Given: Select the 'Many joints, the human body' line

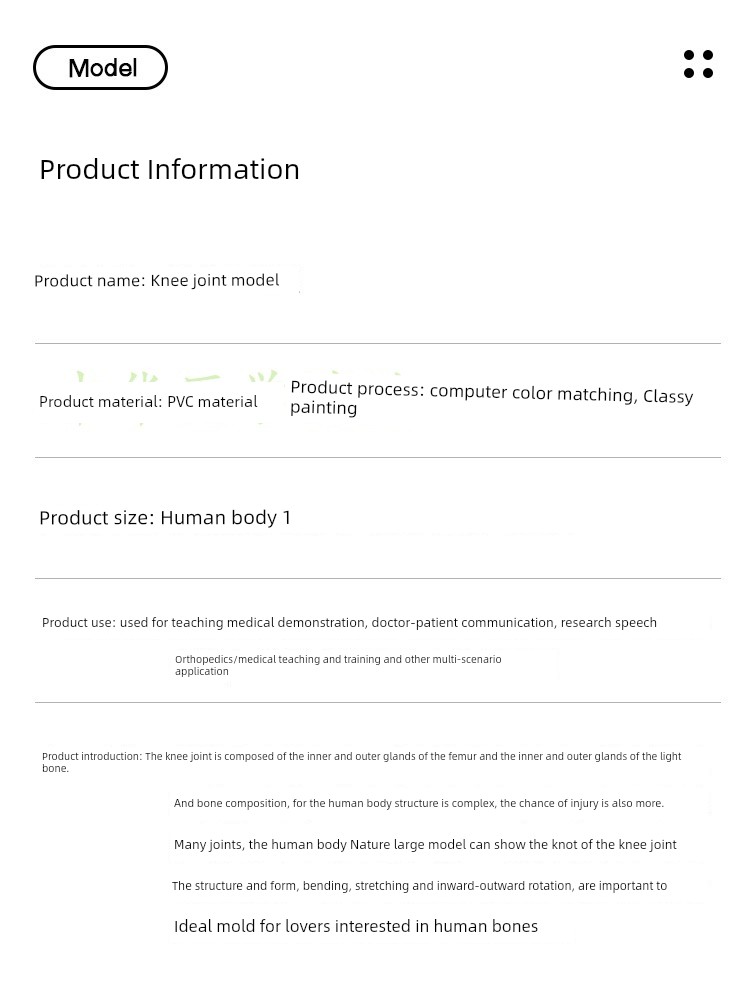Looking at the screenshot, I should click(x=425, y=845).
